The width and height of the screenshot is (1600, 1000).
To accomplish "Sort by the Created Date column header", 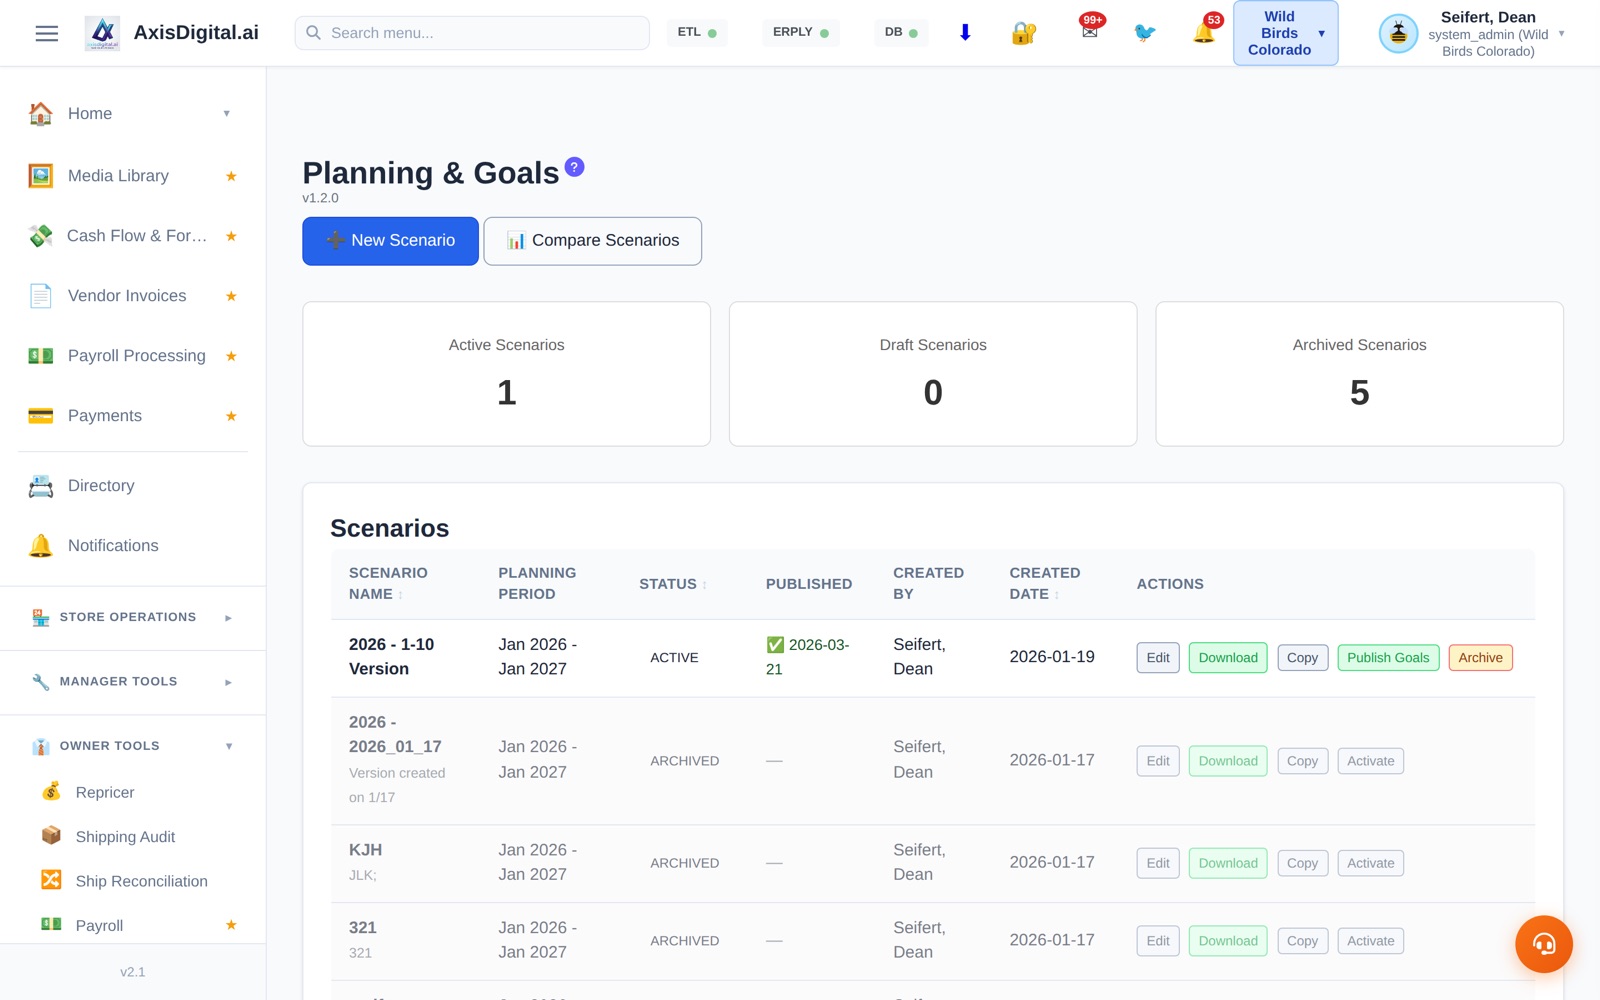I will click(1045, 583).
